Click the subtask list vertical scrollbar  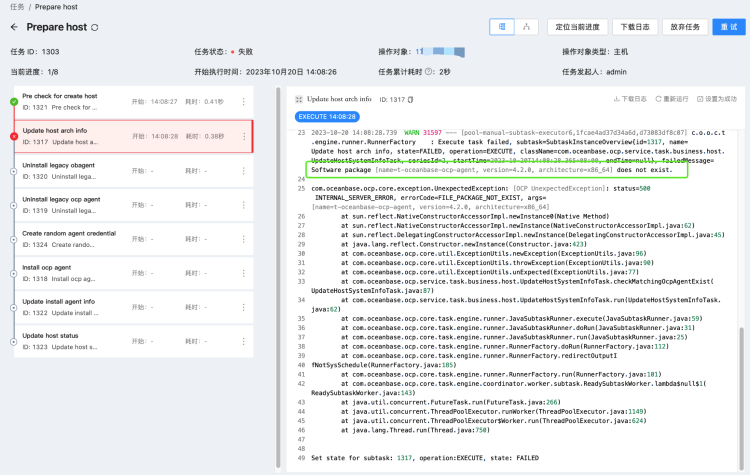pos(278,277)
